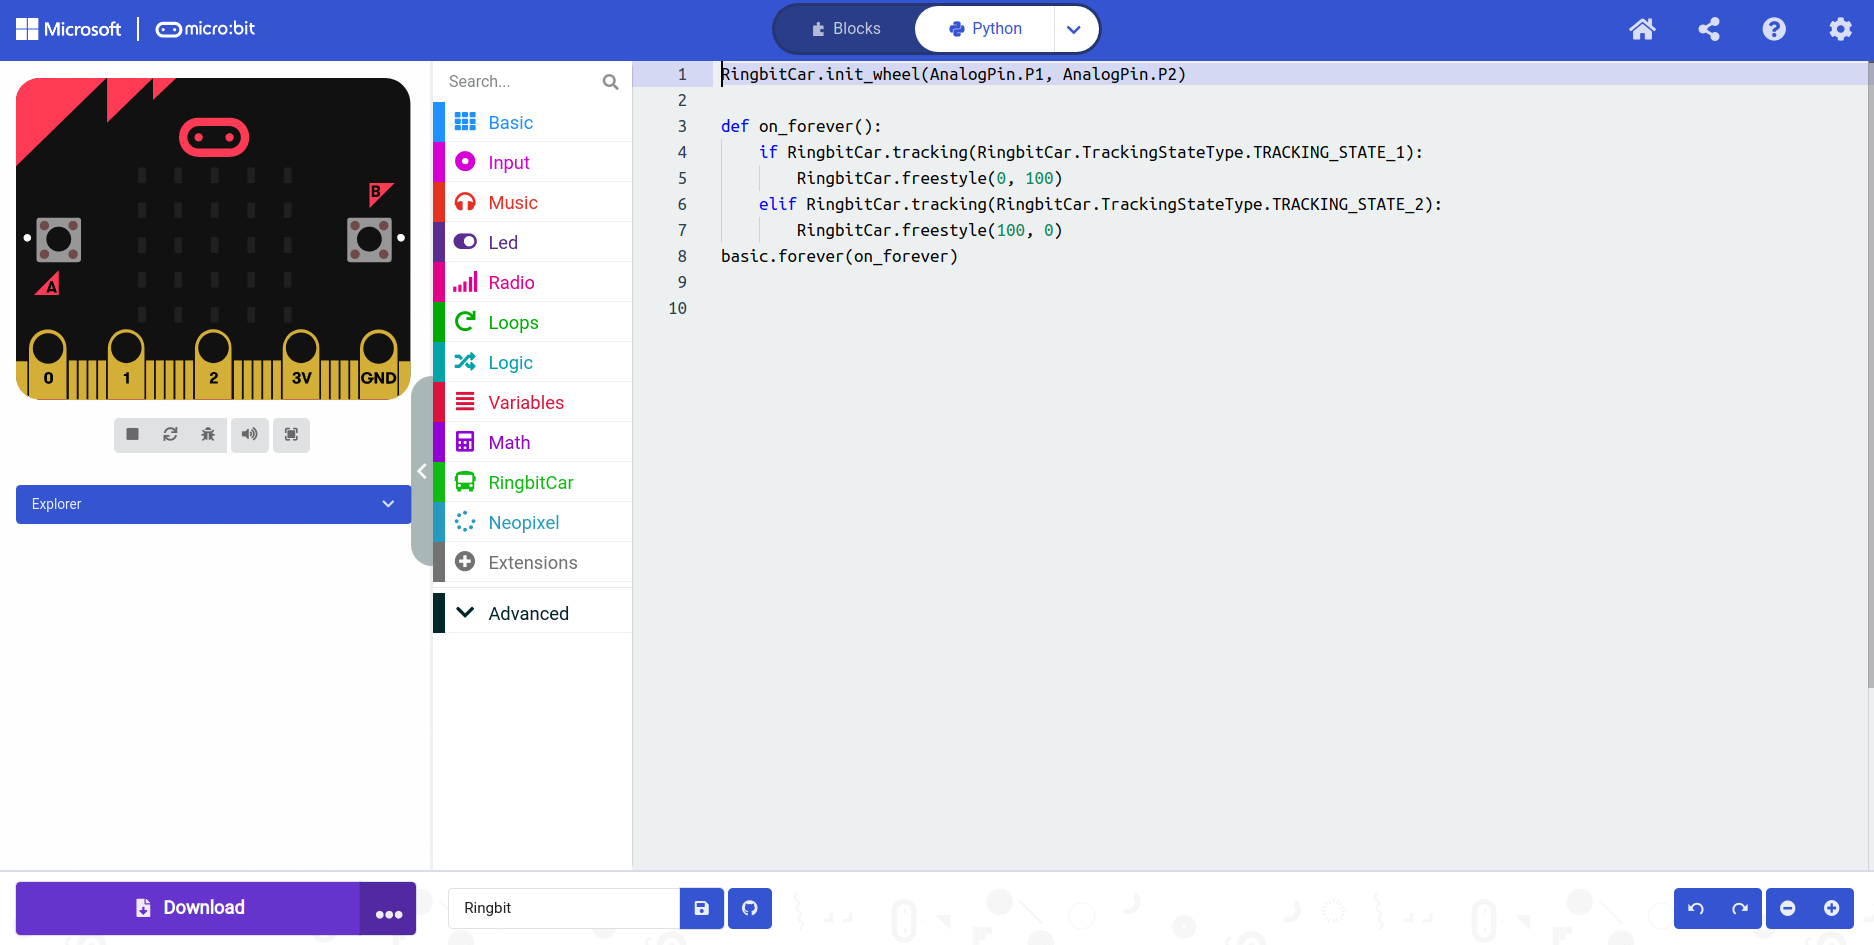Expand the Advanced categories section

[x=528, y=612]
